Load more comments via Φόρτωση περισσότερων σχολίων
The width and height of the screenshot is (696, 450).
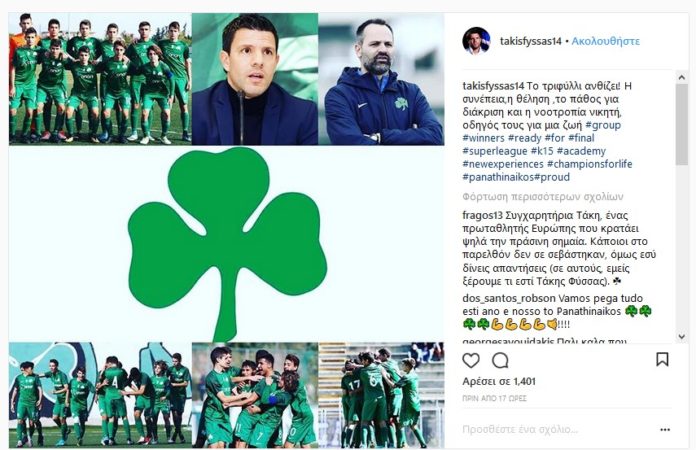(x=542, y=197)
